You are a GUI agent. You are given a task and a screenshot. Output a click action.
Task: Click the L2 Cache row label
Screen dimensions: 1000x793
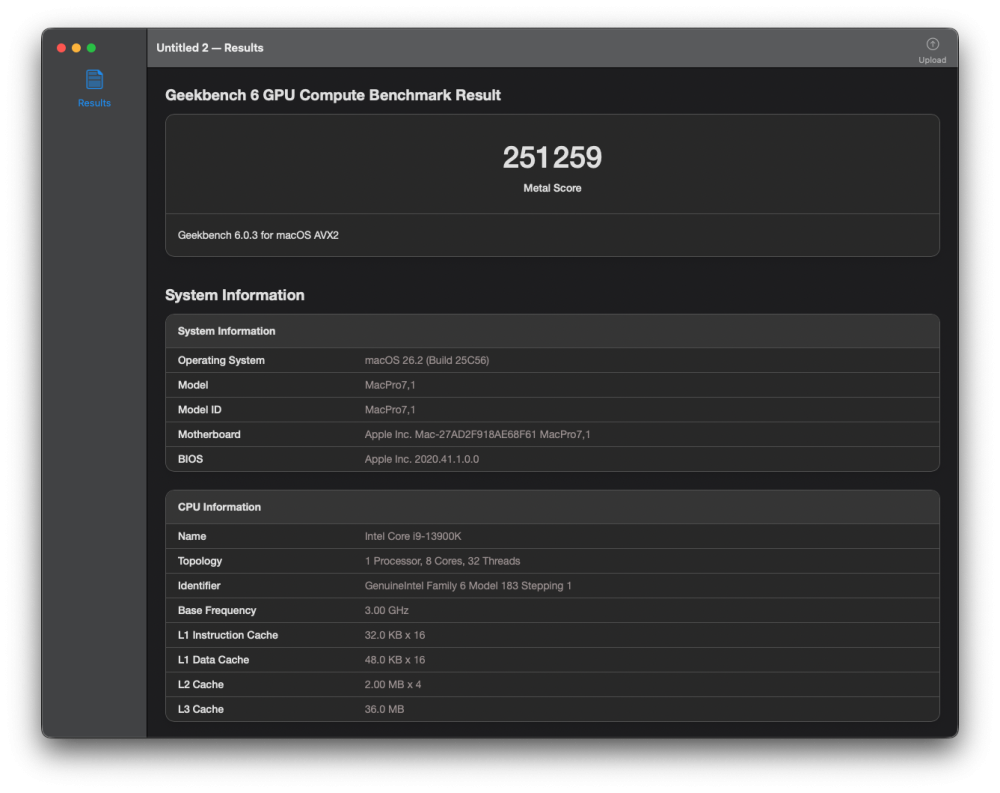(x=200, y=685)
